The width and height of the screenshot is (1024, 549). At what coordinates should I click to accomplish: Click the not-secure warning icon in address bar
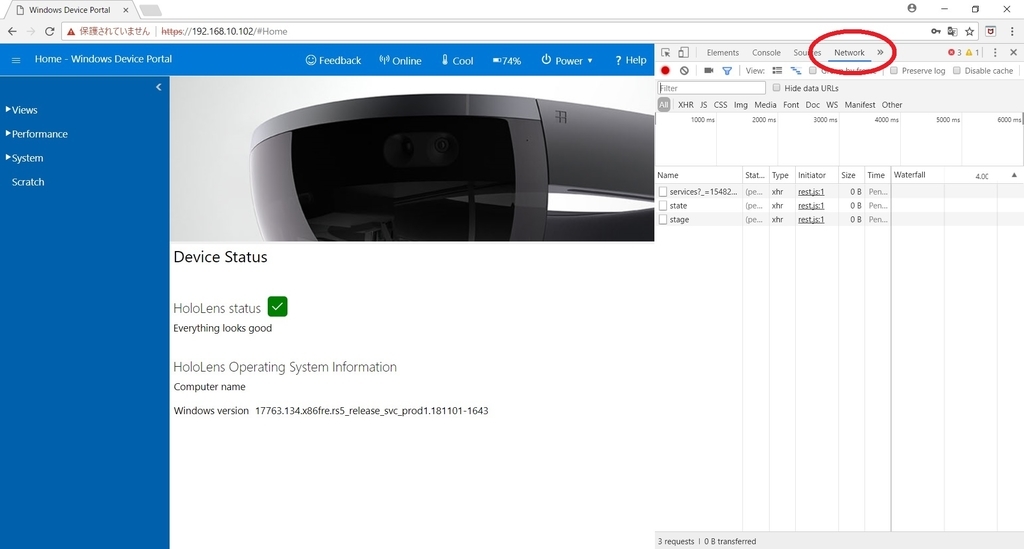(x=71, y=31)
